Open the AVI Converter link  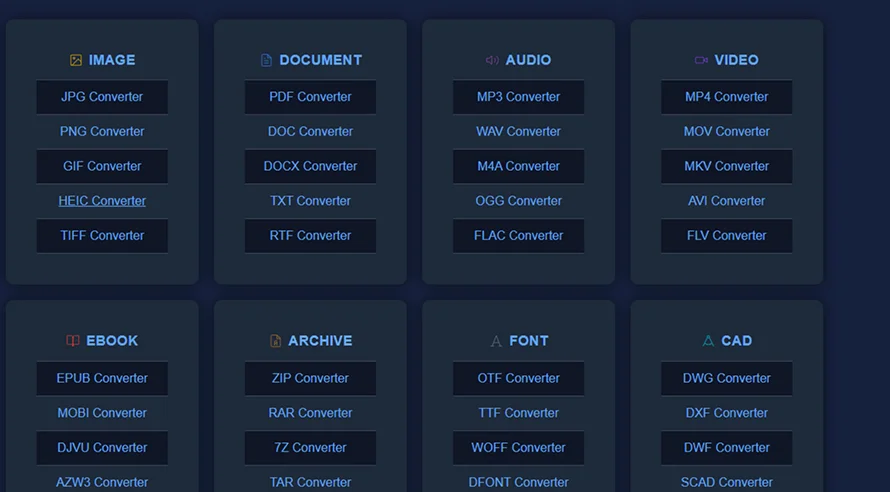pyautogui.click(x=727, y=201)
